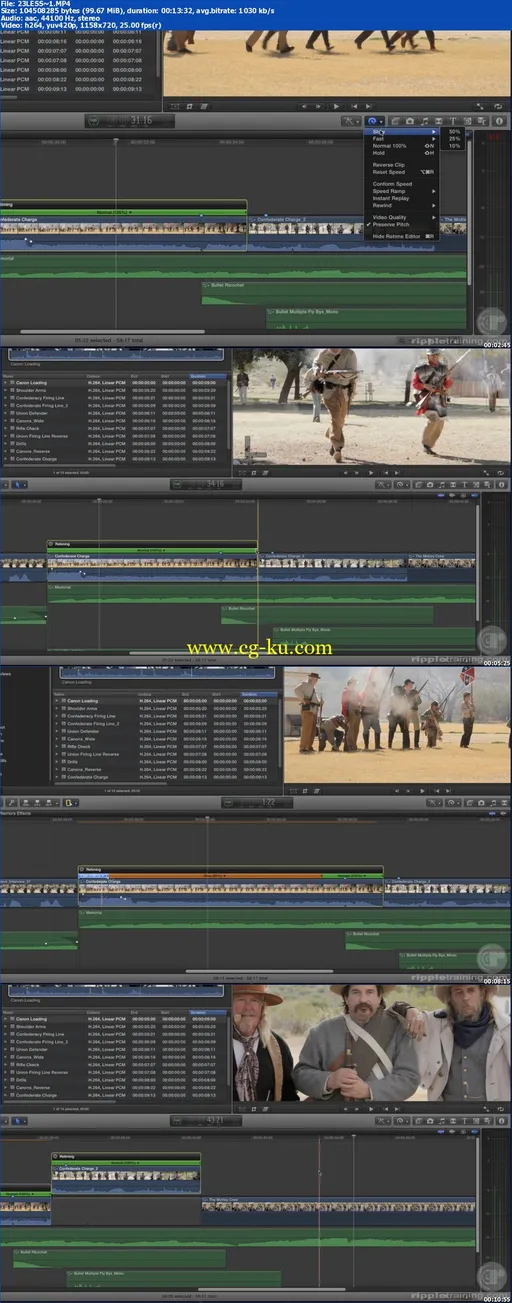Open the Fast submenu in retime menu
512x1303 pixels.
(404, 138)
